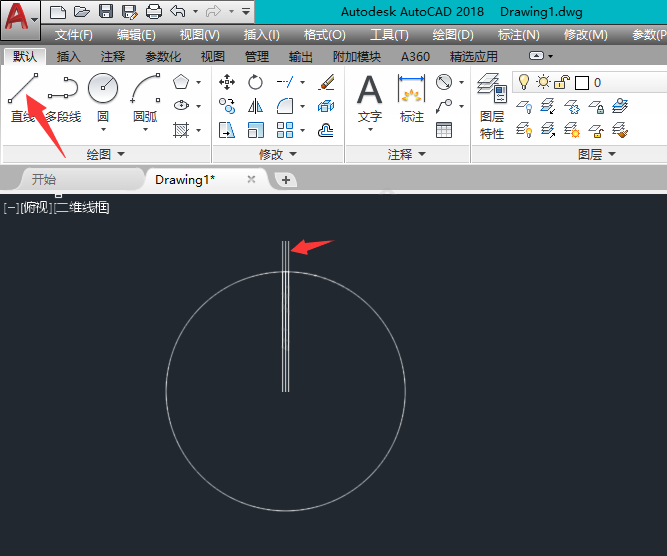
Task: Open the Circle tool dropdown arrow
Action: (x=103, y=129)
